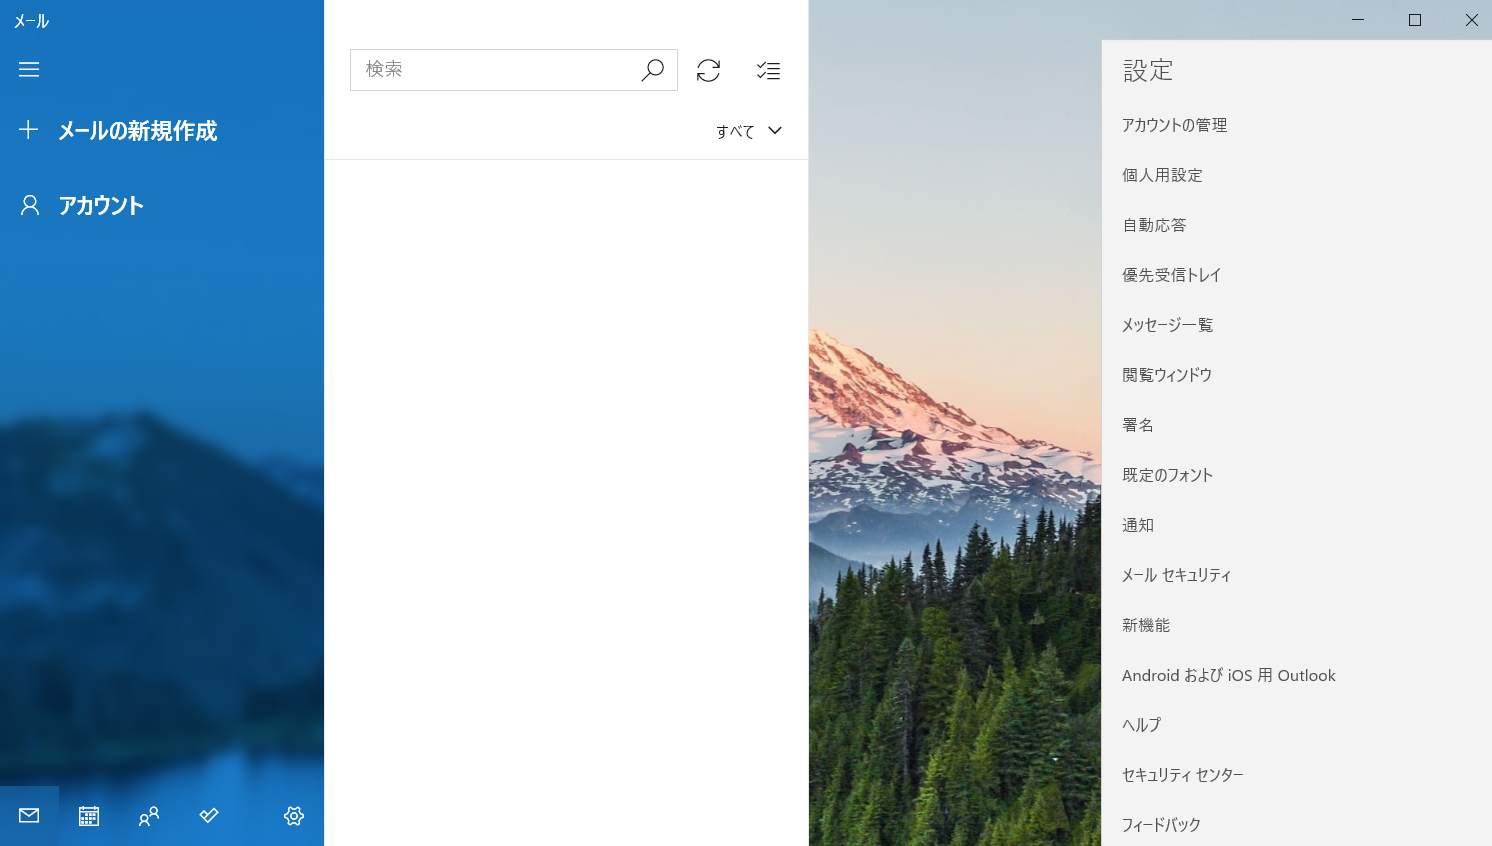Screen dimensions: 1492x846
Task: Select 自動応答 in settings
Action: (1297, 225)
